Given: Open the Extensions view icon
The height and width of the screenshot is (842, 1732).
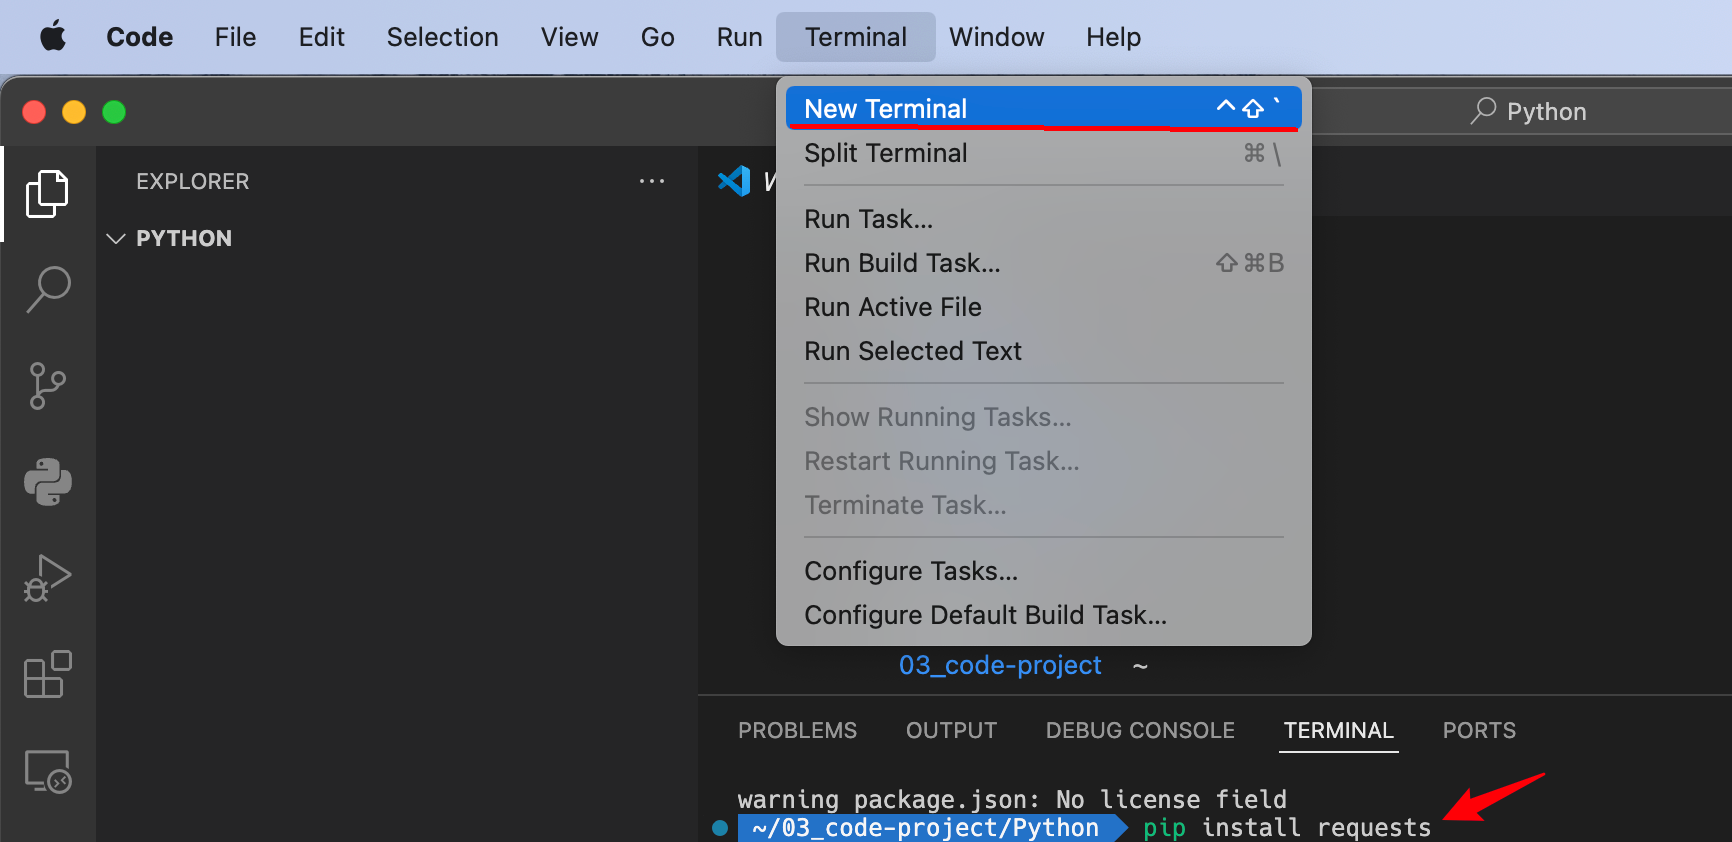Looking at the screenshot, I should coord(47,675).
